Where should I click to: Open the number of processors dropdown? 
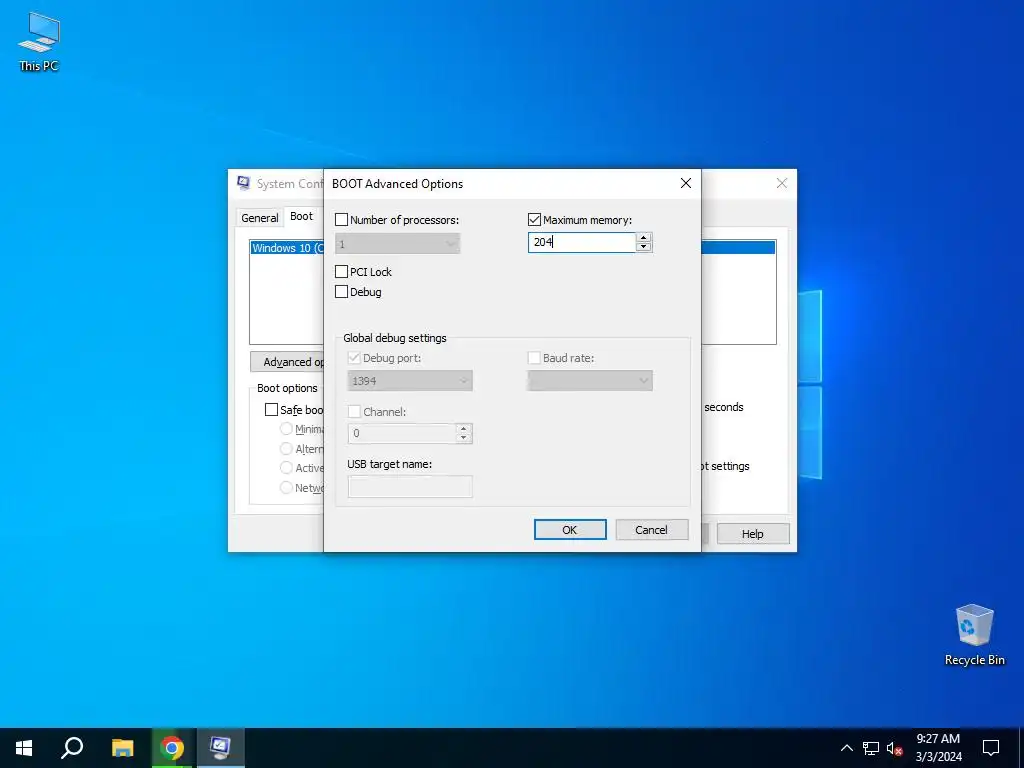[x=398, y=244]
